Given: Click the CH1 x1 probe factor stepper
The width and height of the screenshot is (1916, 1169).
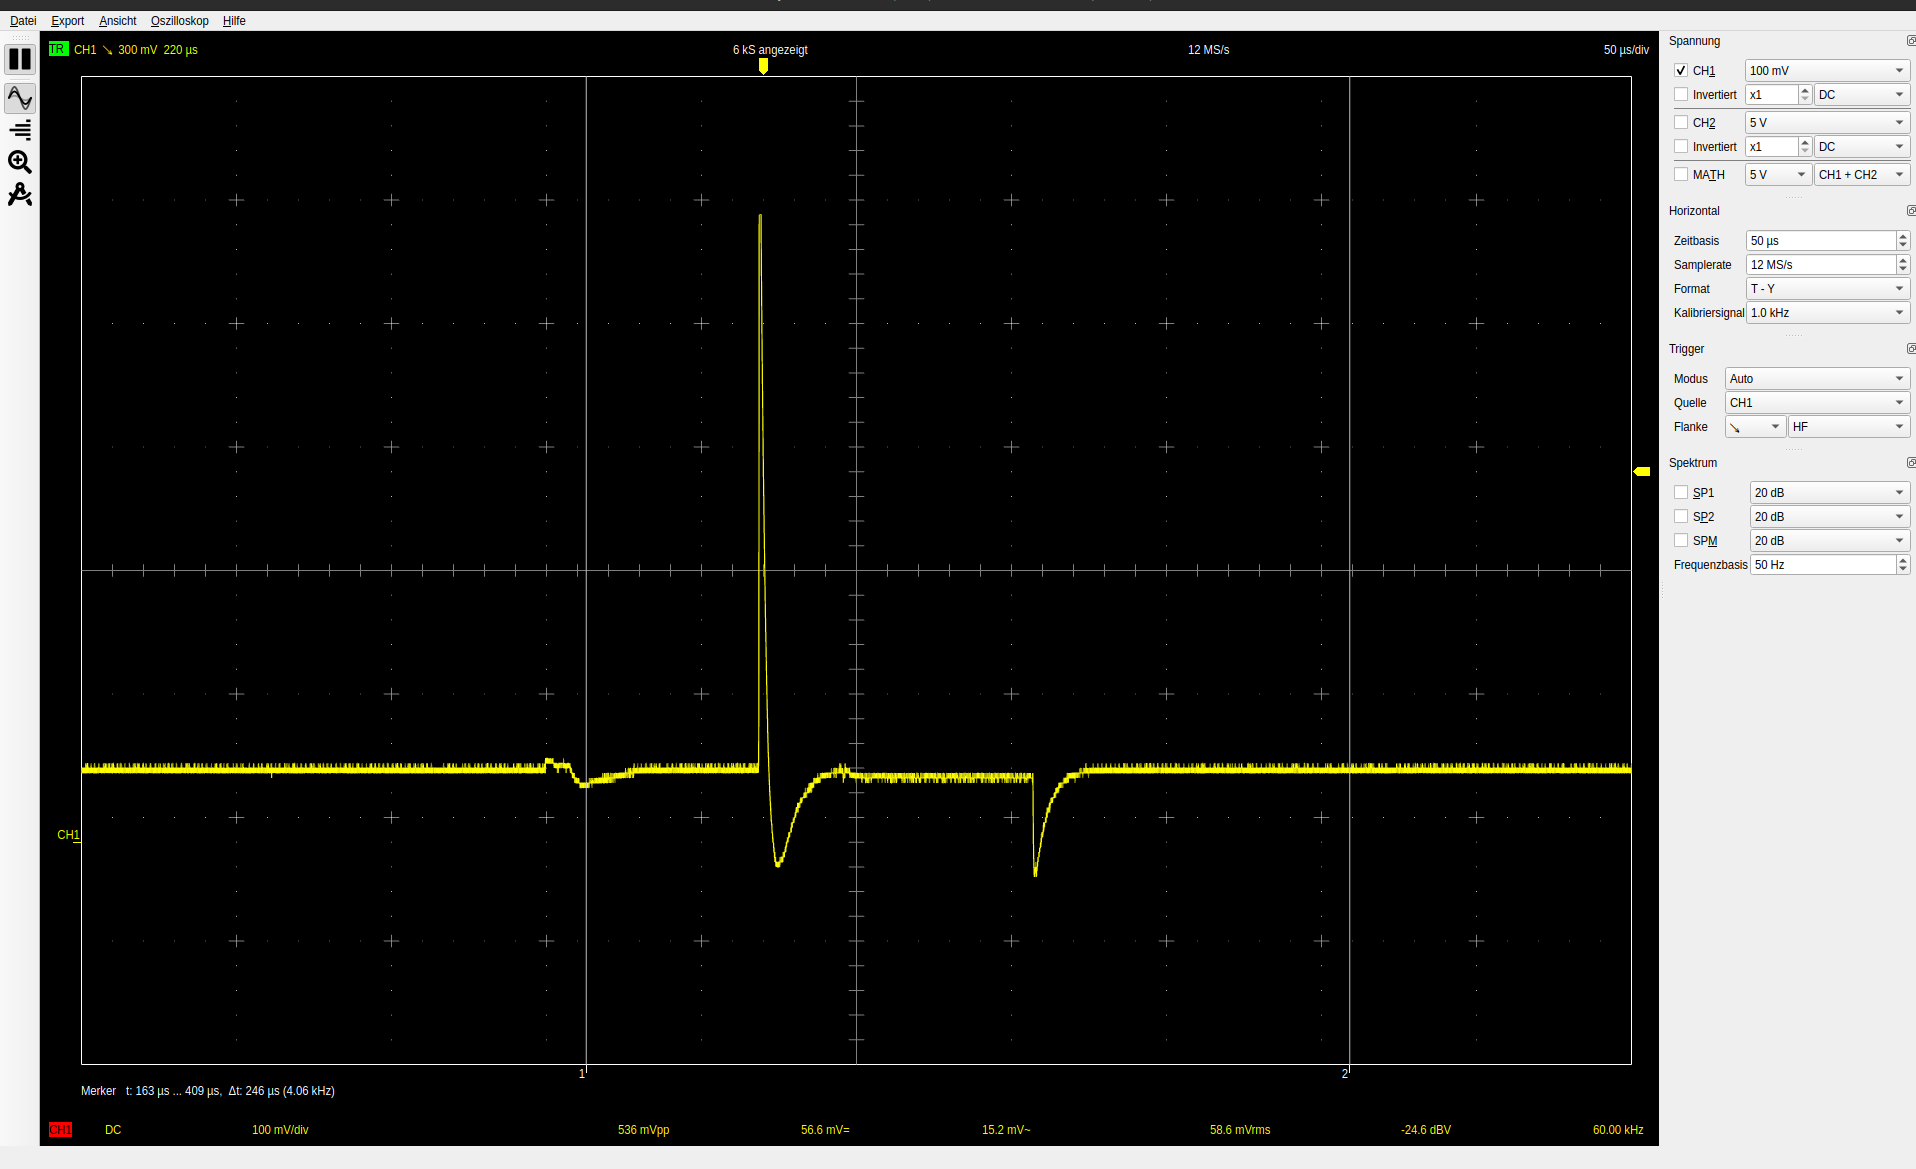Looking at the screenshot, I should tap(1805, 95).
